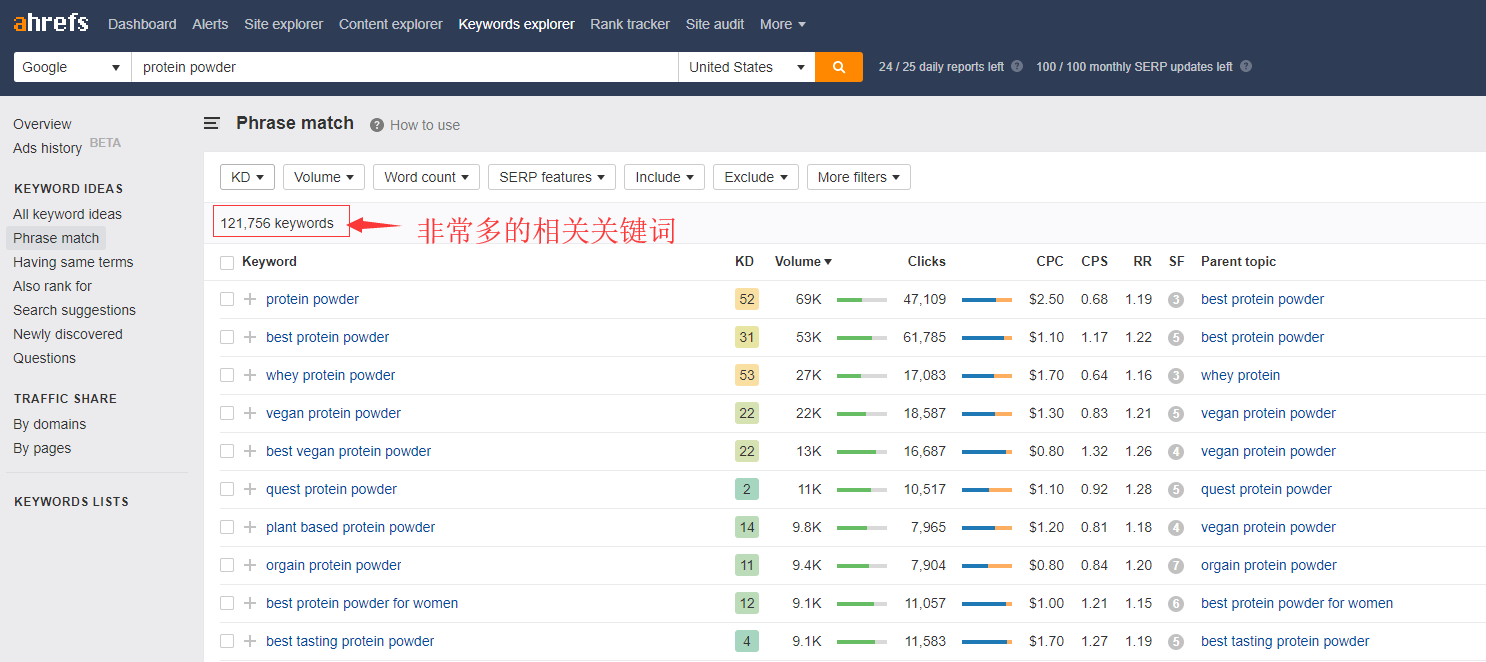
Task: Open the United States country selector
Action: pos(745,67)
